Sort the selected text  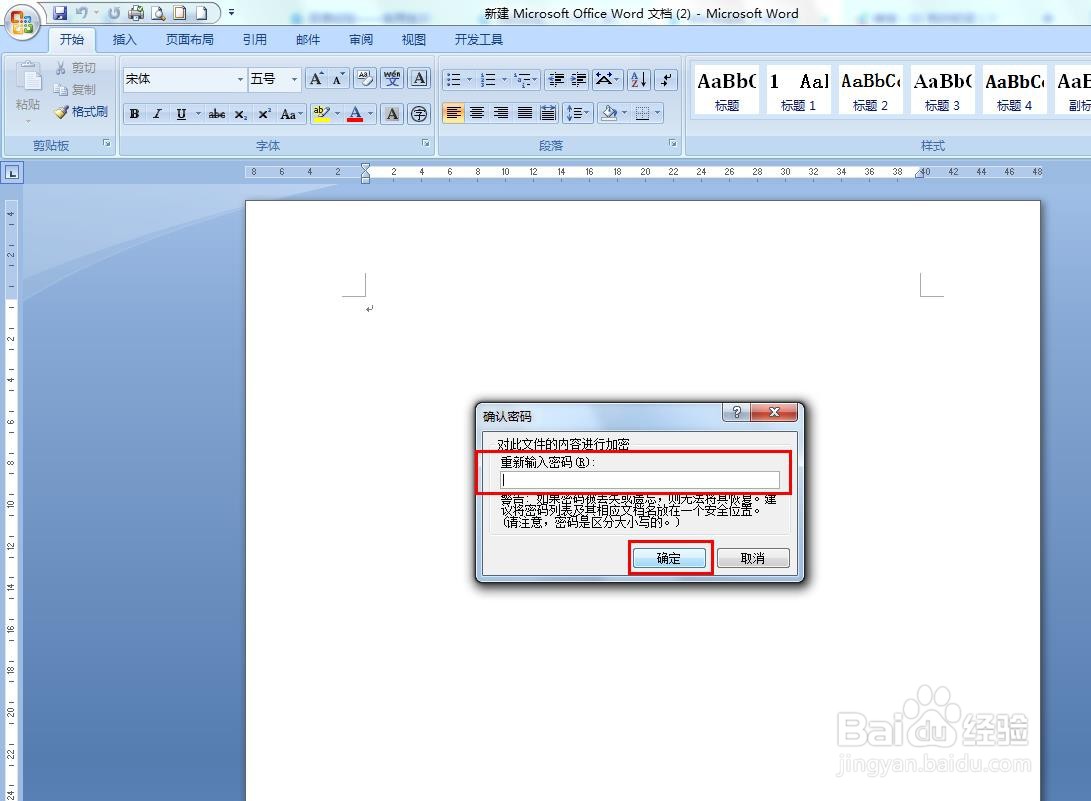point(639,79)
